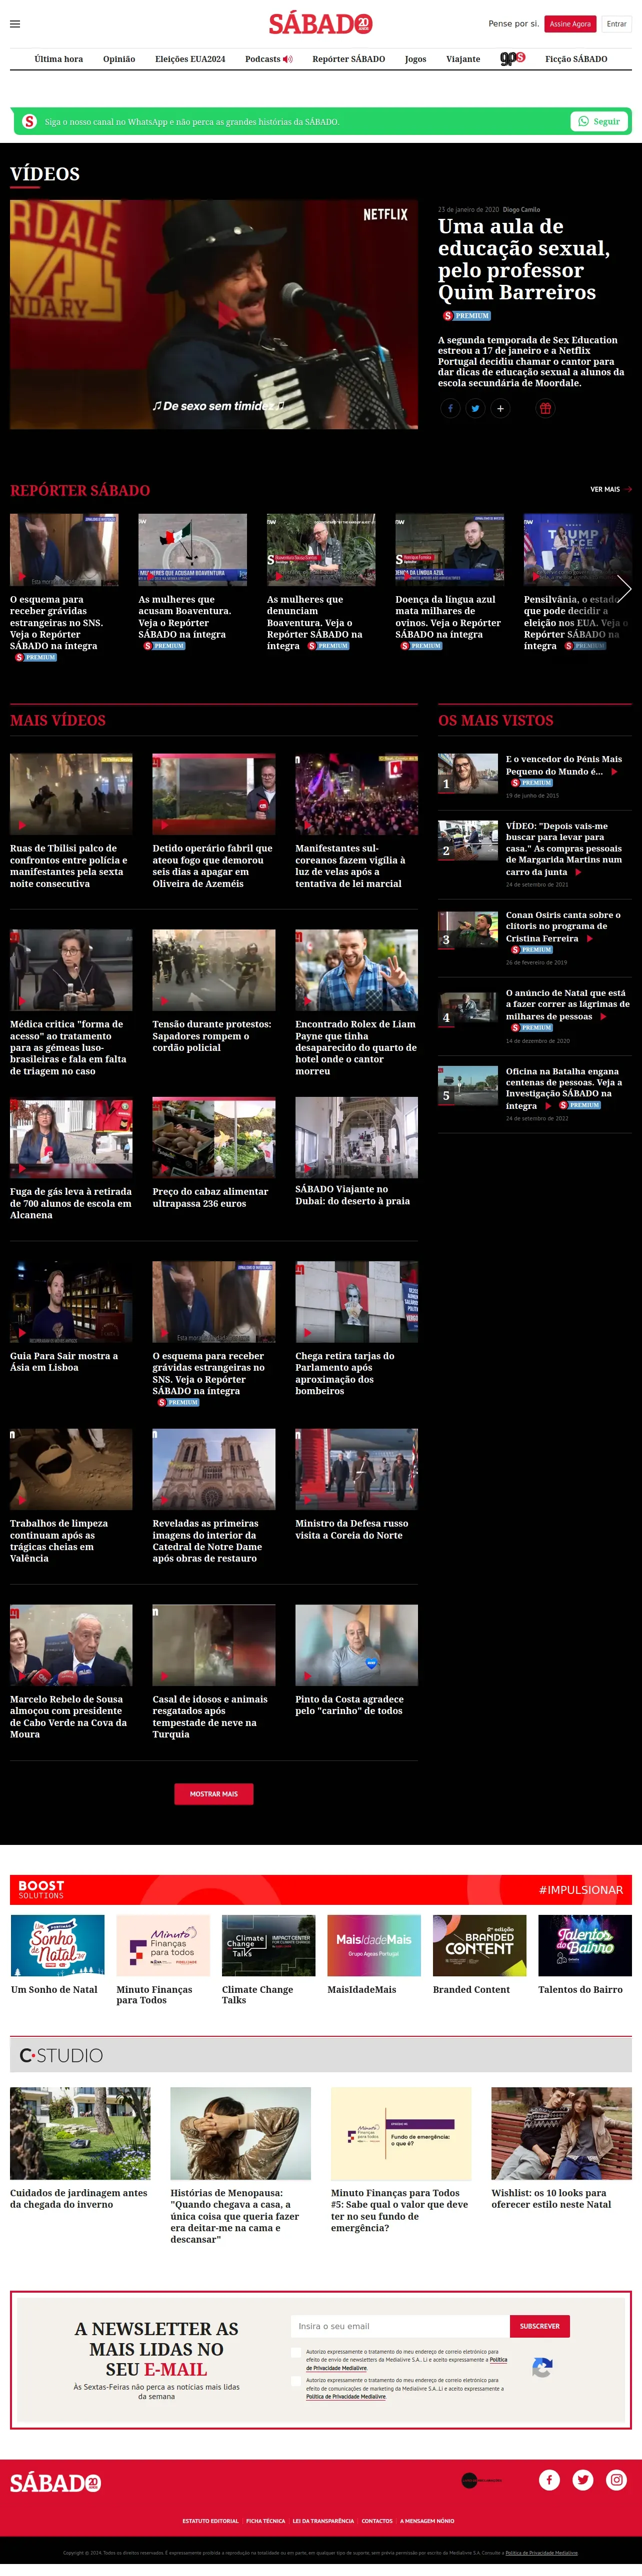Open the FICHA TÉCNICA footer link
642x2576 pixels.
[x=266, y=2521]
